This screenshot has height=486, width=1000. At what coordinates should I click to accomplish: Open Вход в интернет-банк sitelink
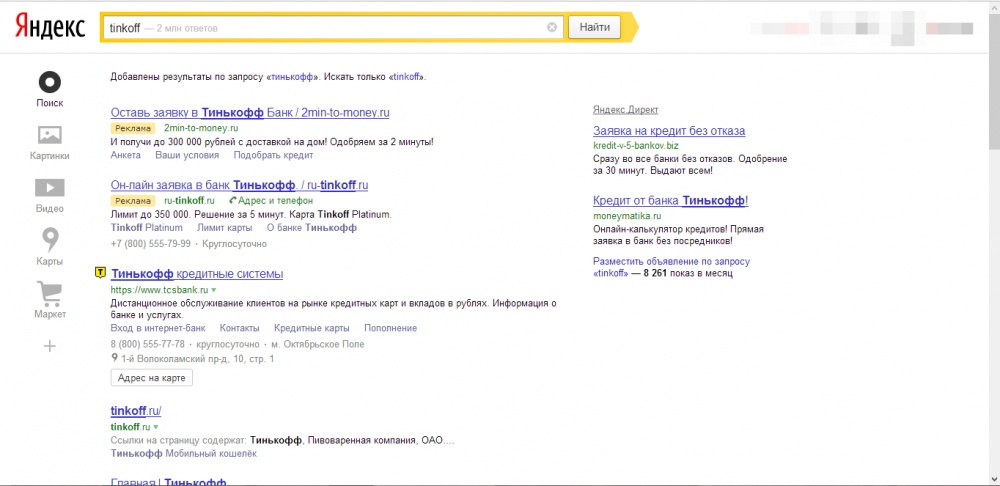click(158, 328)
